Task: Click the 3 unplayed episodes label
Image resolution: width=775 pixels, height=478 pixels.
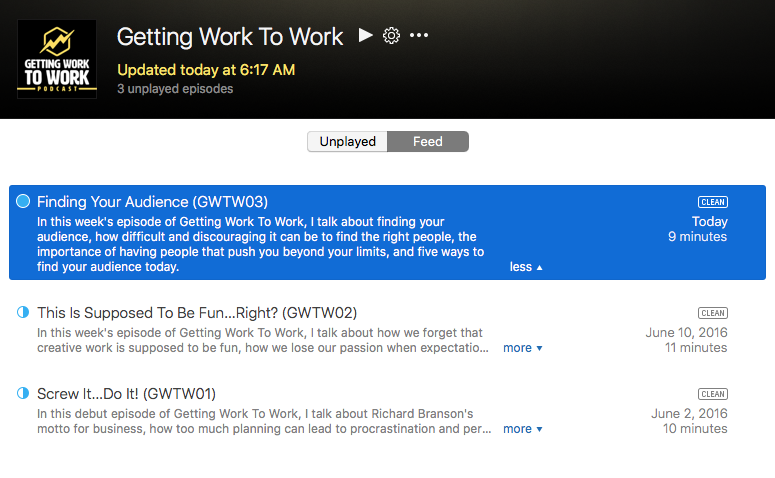Action: click(175, 89)
